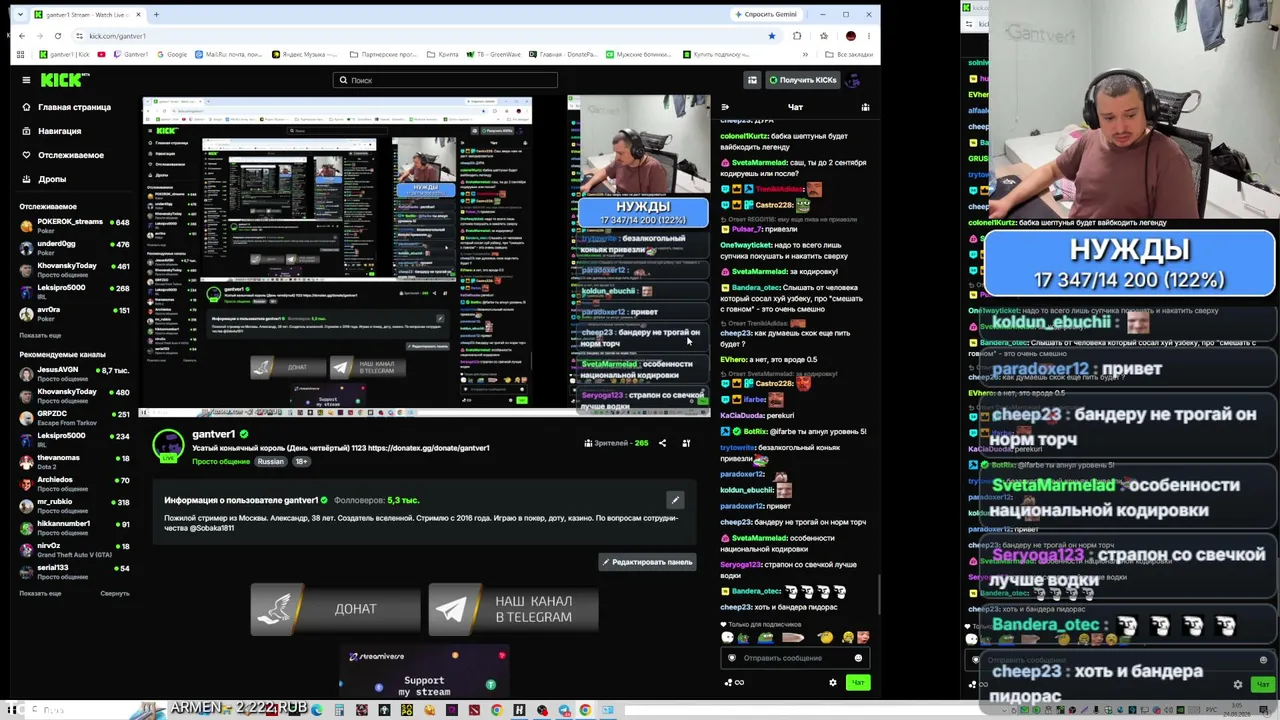This screenshot has height=720, width=1280.
Task: Open thevanomas recommended channel
Action: pyautogui.click(x=74, y=460)
